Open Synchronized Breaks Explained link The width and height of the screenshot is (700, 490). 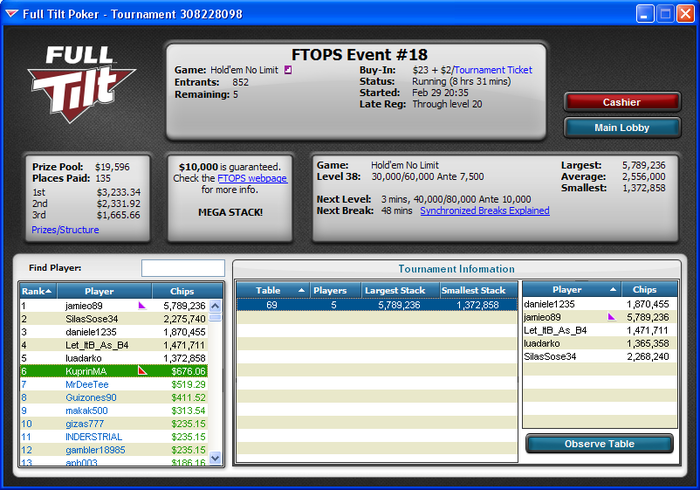(x=484, y=211)
